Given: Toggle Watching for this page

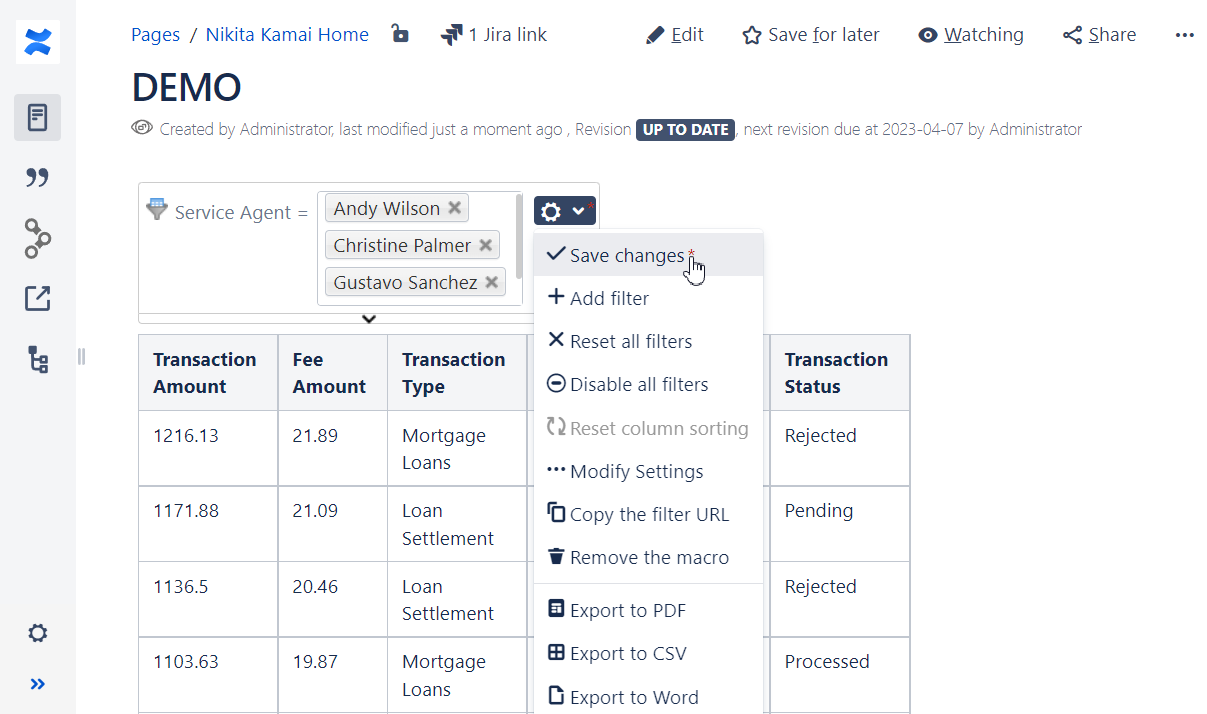Looking at the screenshot, I should click(x=970, y=35).
